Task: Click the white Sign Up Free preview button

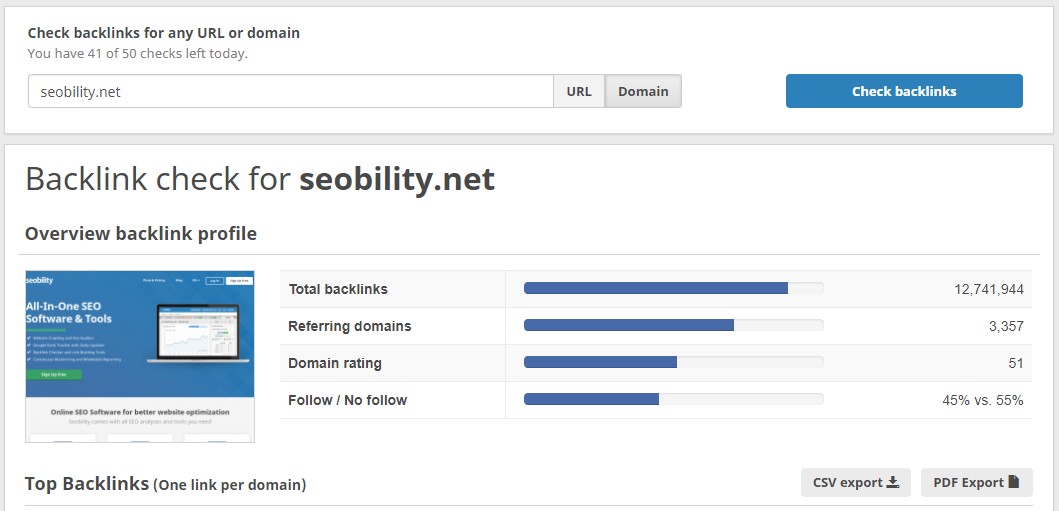Action: (x=239, y=280)
